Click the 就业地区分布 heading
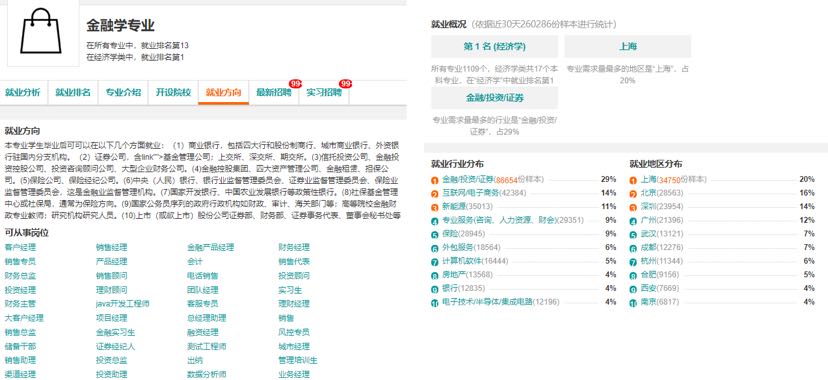The image size is (828, 380). click(656, 164)
